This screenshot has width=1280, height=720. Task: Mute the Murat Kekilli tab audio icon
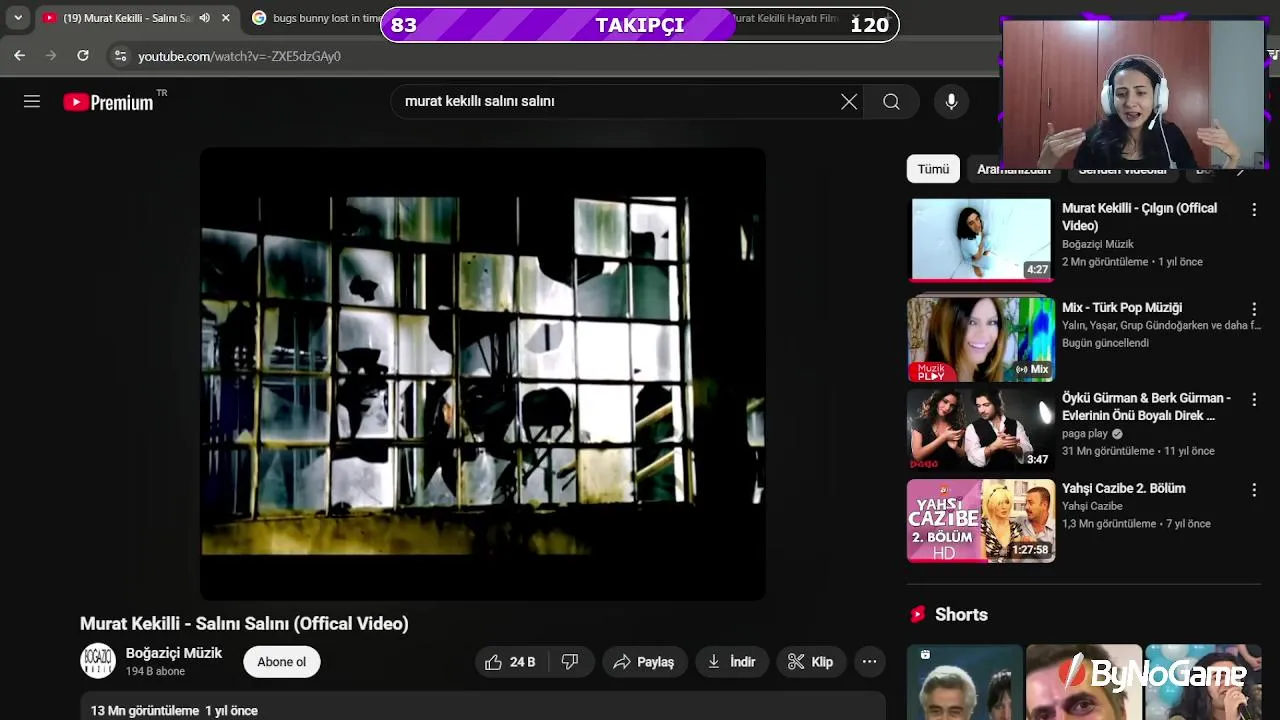205,18
